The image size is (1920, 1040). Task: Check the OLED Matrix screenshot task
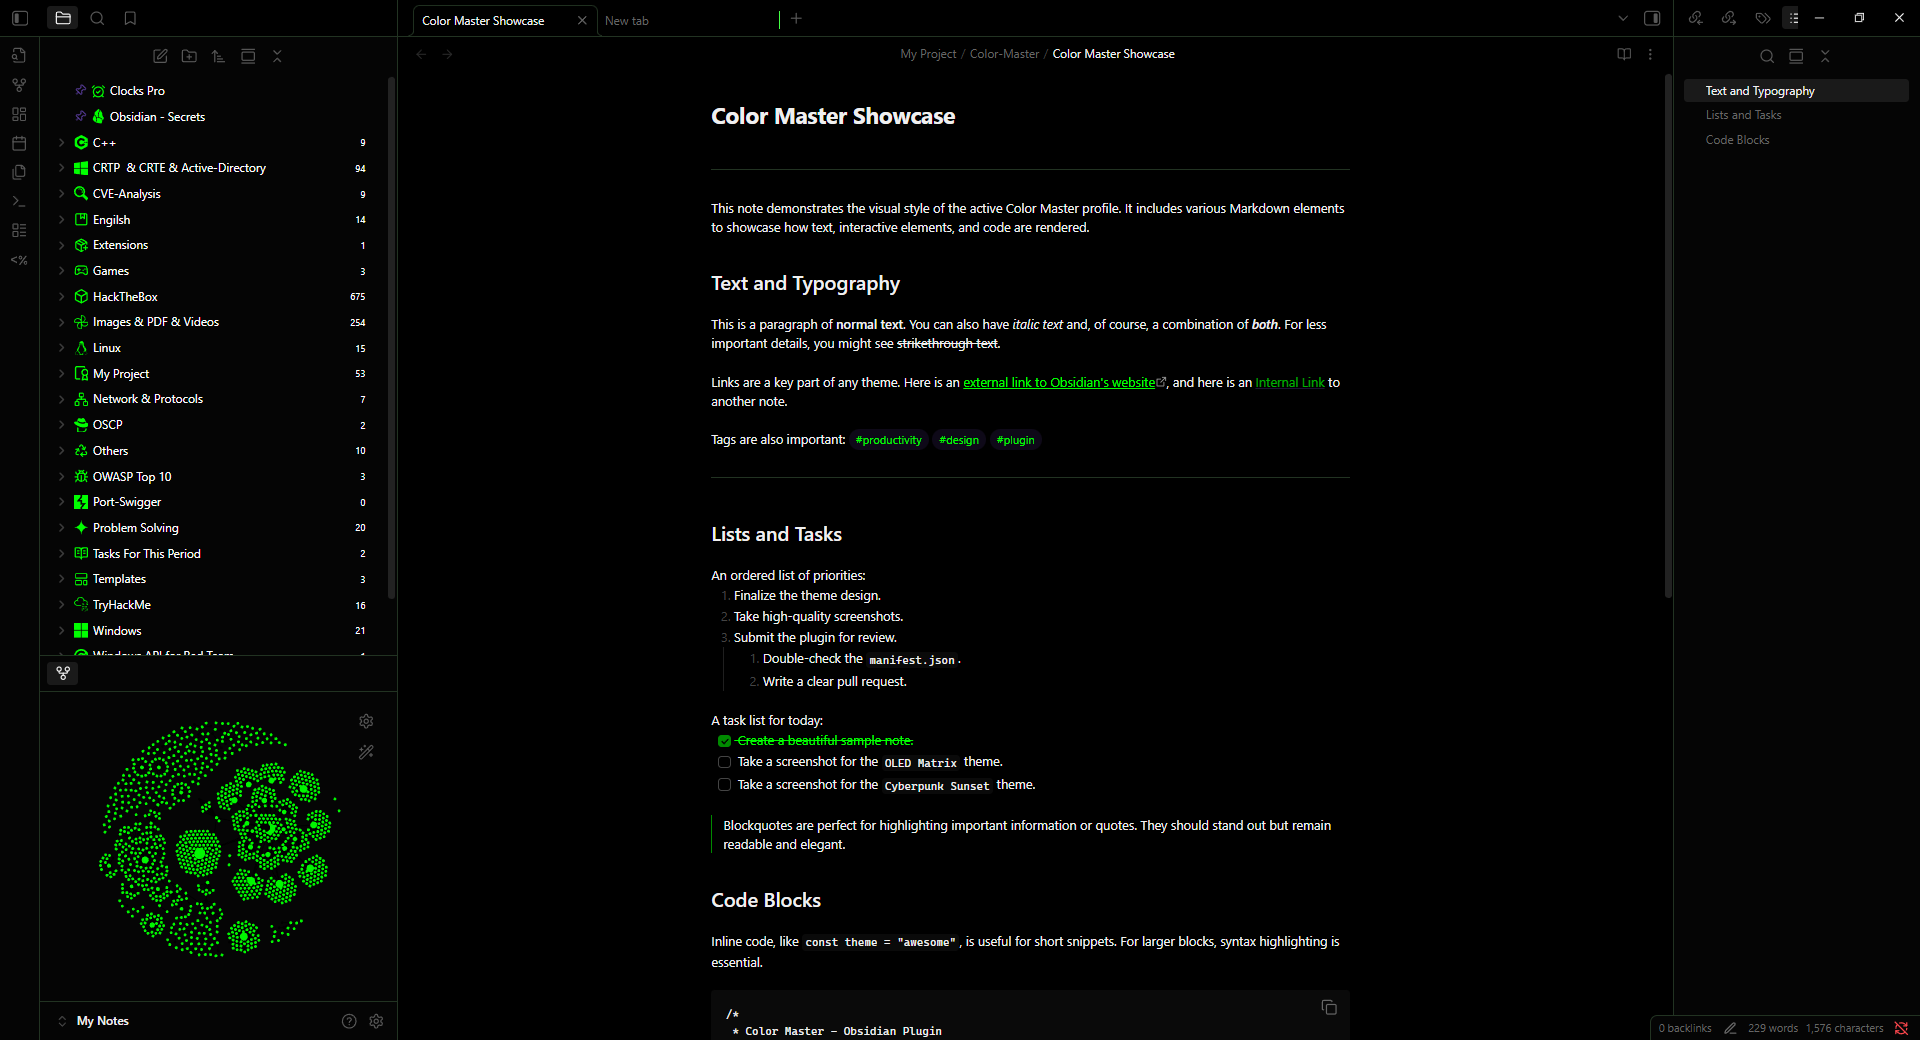coord(724,762)
